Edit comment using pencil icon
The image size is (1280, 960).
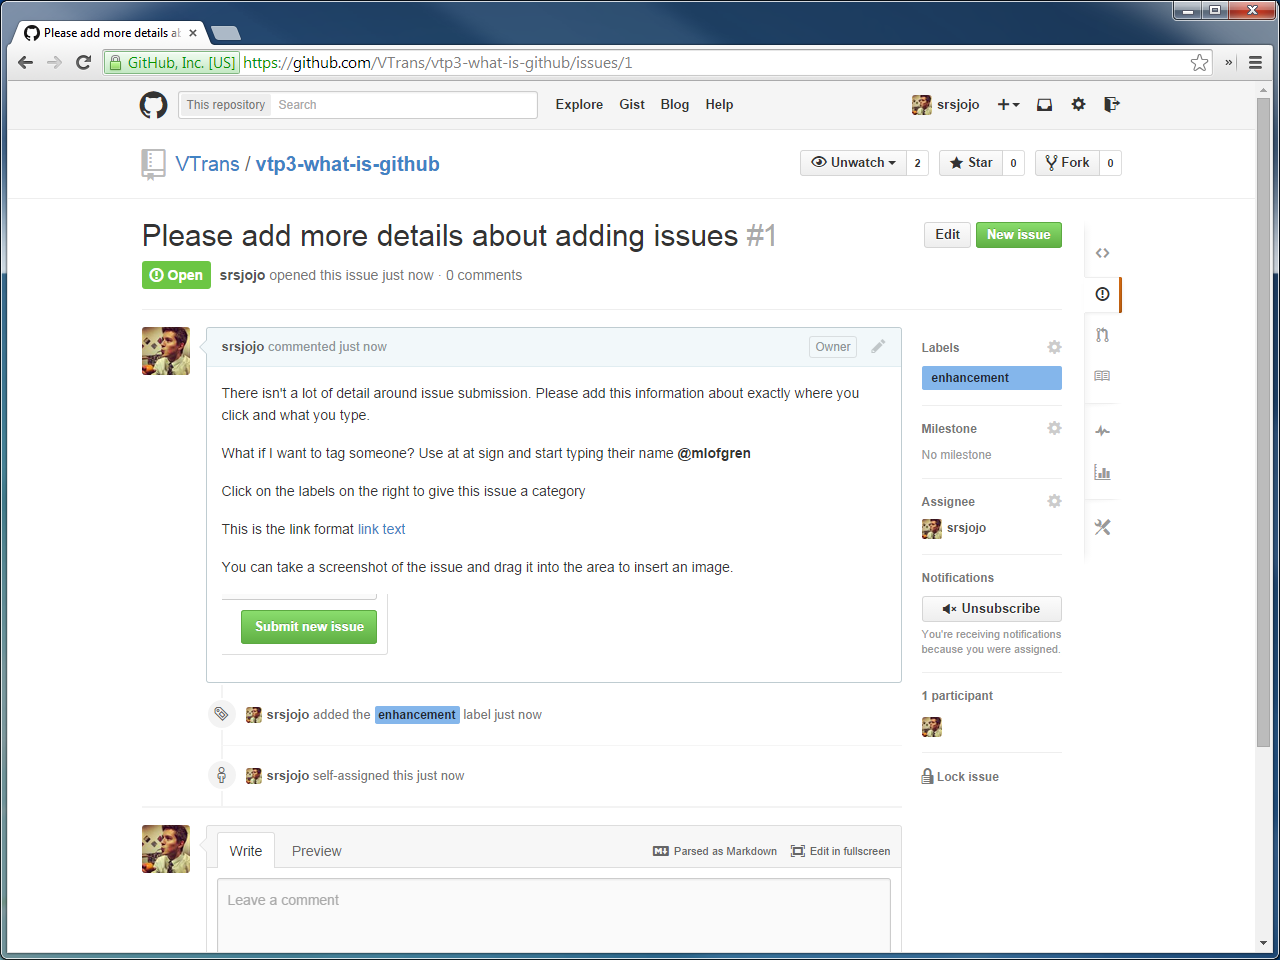click(x=878, y=346)
